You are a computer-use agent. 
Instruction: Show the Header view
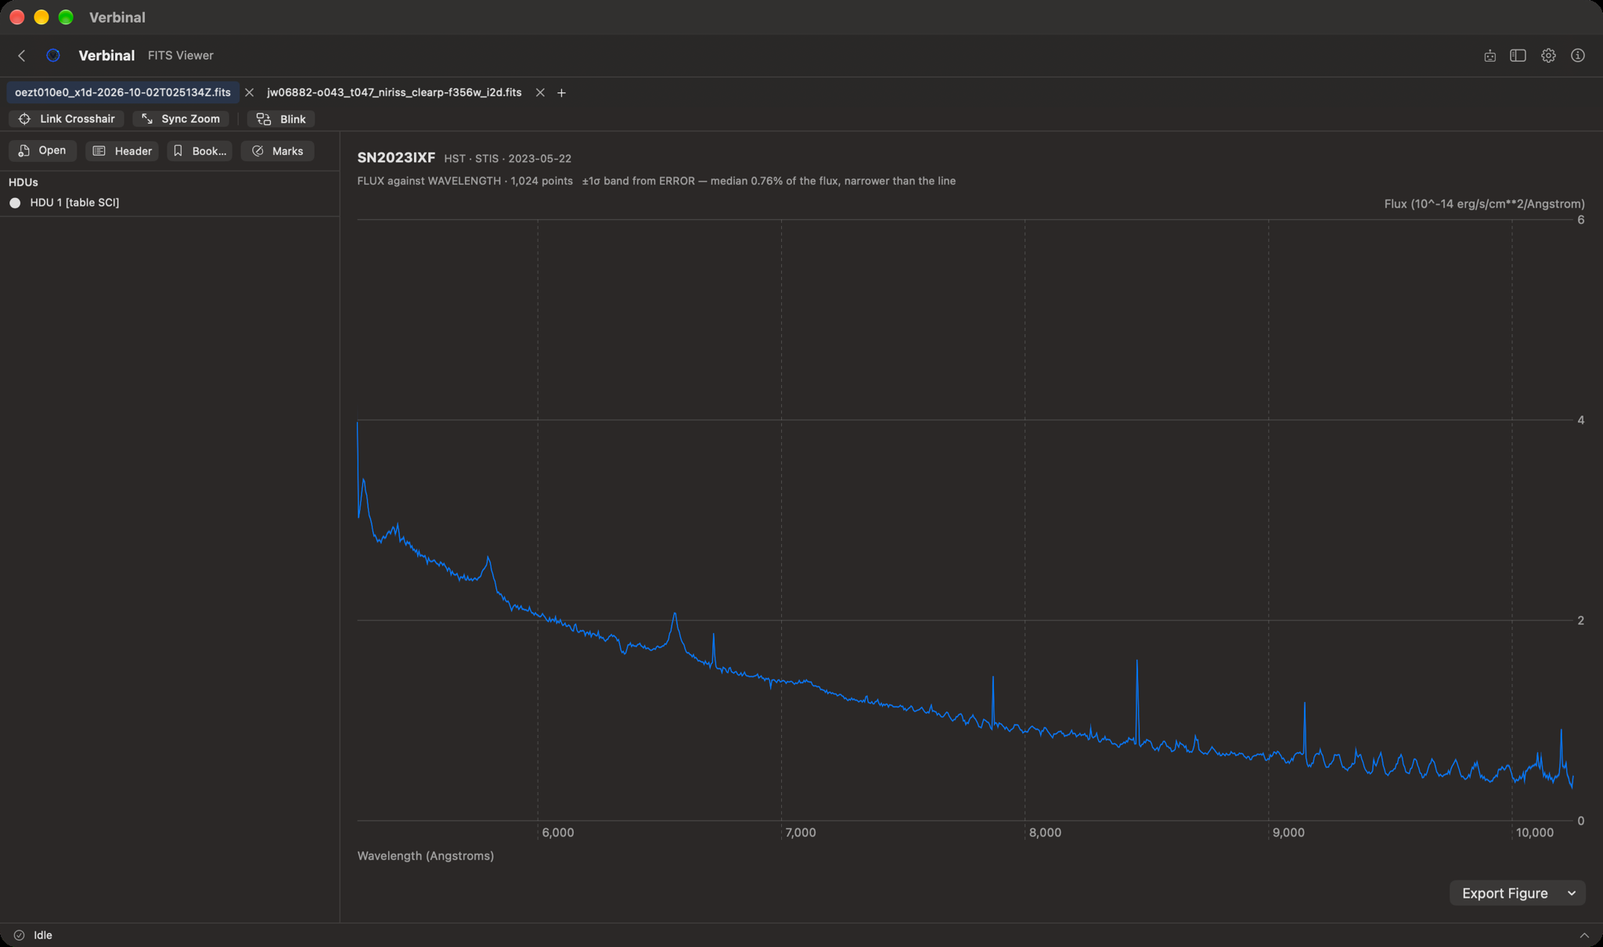122,151
